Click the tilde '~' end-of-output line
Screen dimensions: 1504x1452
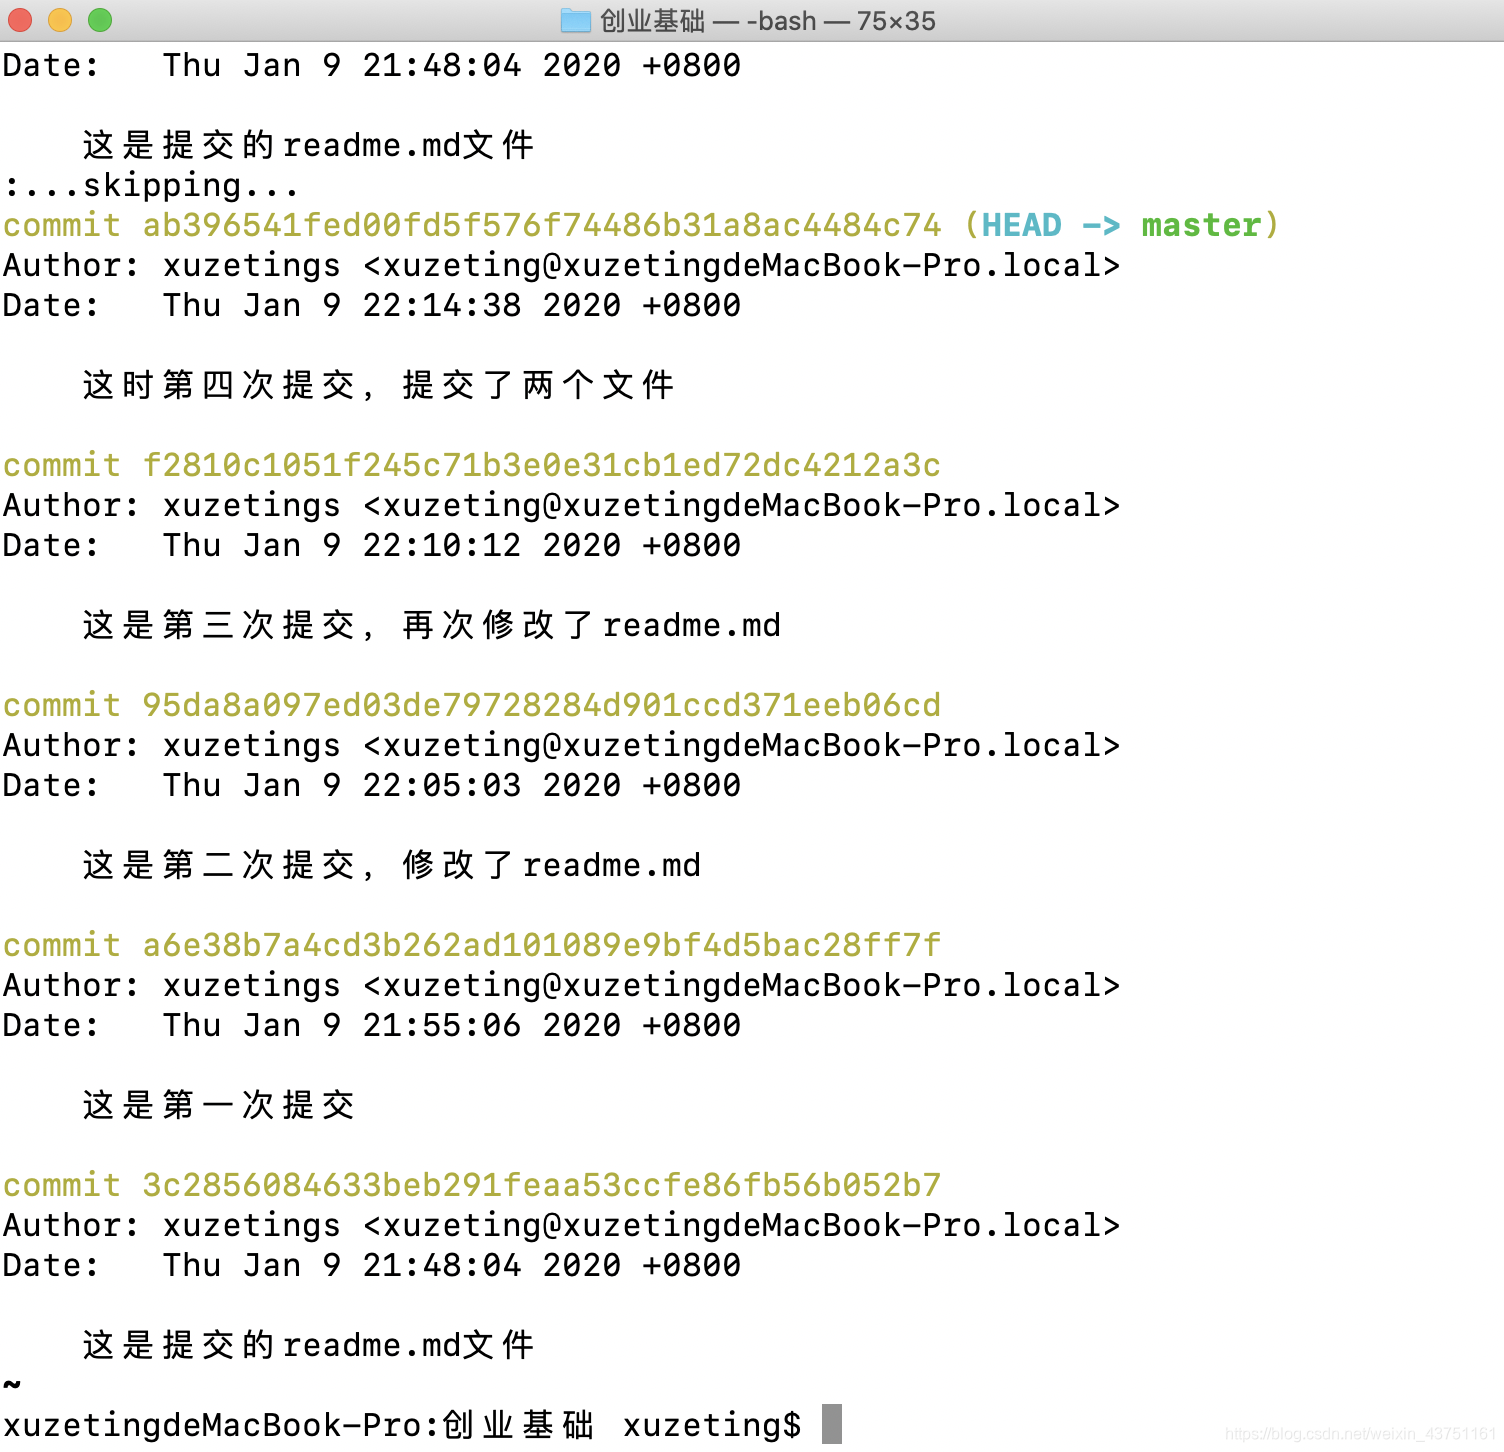coord(12,1385)
